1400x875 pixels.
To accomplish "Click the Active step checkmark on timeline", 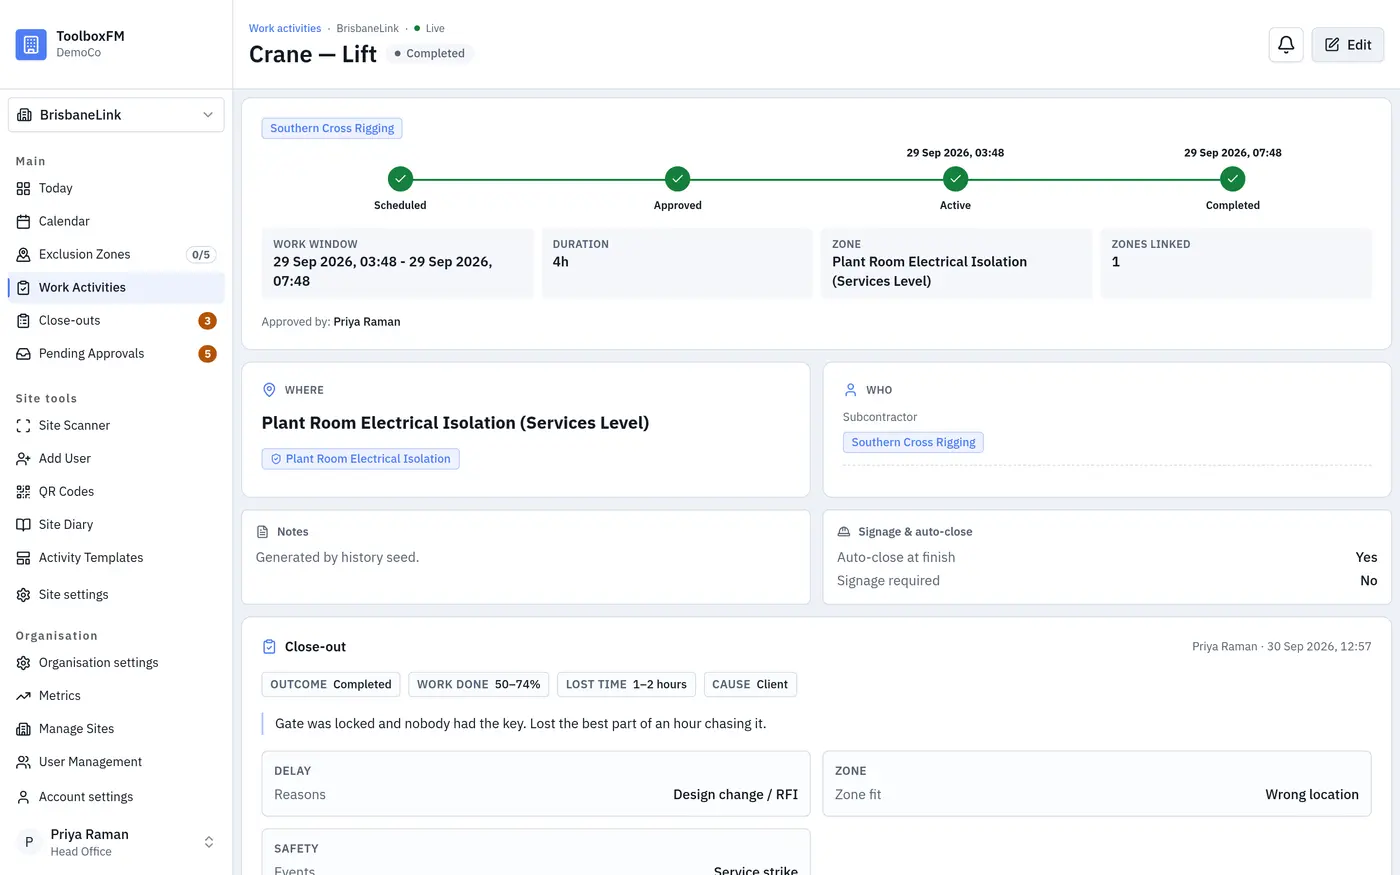I will (x=955, y=179).
